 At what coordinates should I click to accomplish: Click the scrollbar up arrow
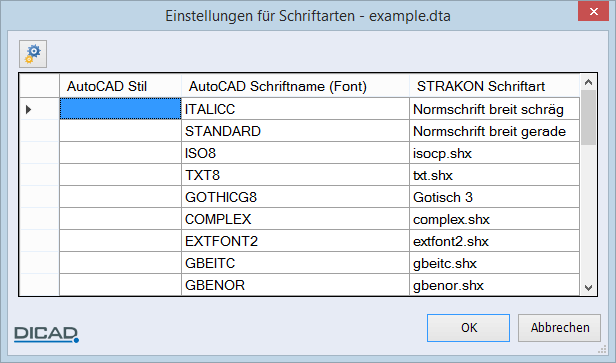click(x=588, y=82)
